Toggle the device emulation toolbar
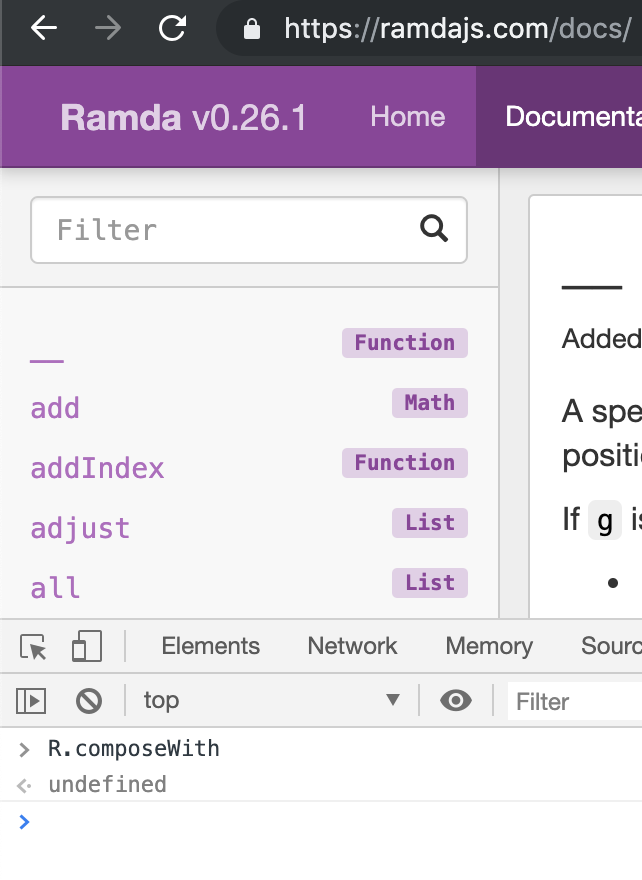The width and height of the screenshot is (642, 880). [88, 646]
